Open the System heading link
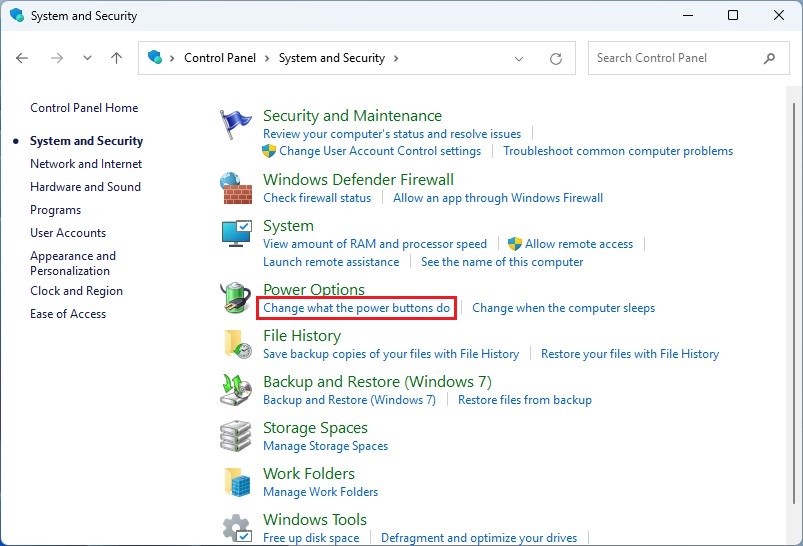The image size is (803, 546). point(288,226)
